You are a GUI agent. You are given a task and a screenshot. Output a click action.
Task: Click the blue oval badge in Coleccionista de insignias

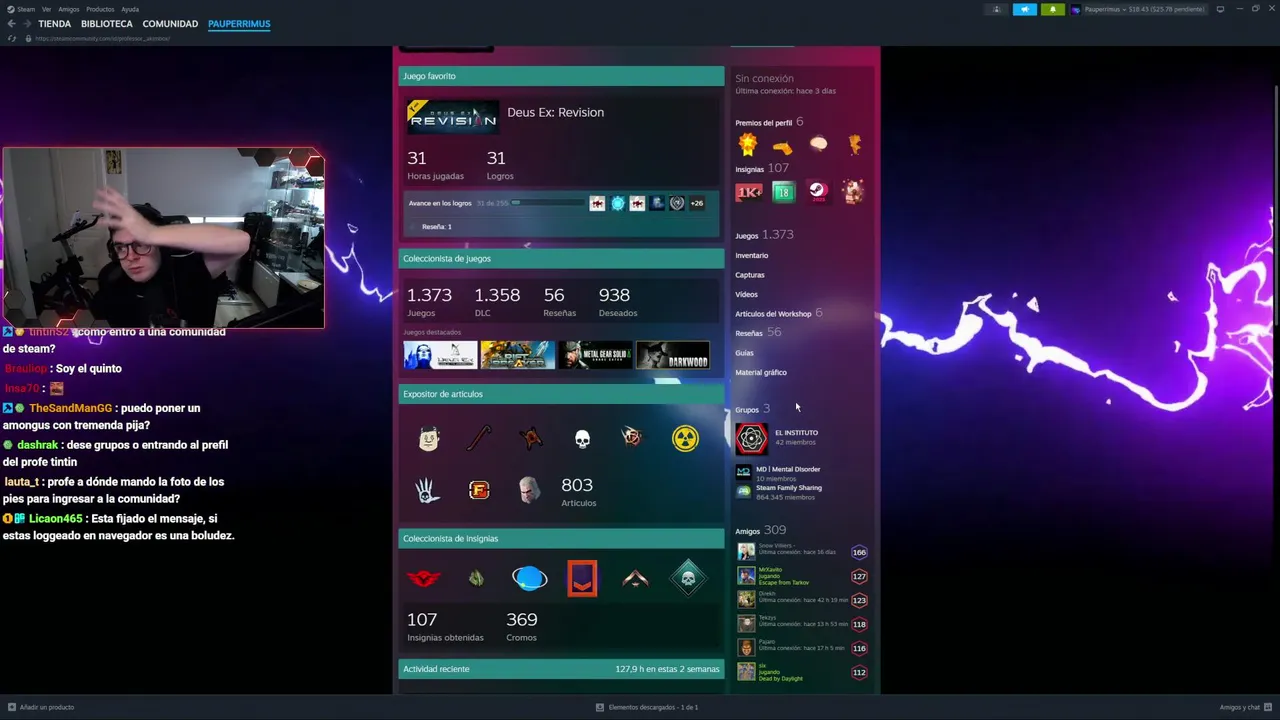pyautogui.click(x=530, y=578)
